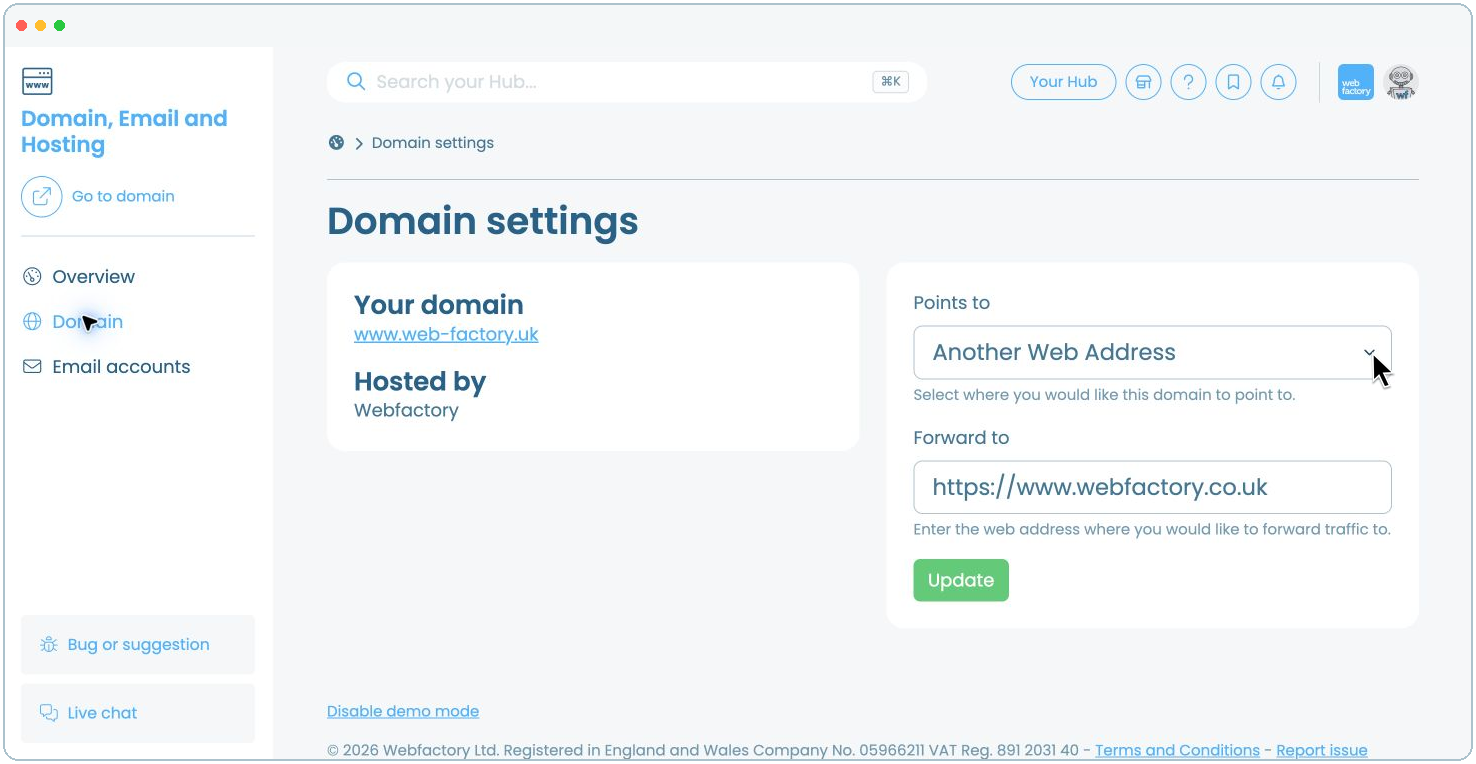Click the chat bubbles icon beside Live chat
The image size is (1476, 764).
pos(48,713)
